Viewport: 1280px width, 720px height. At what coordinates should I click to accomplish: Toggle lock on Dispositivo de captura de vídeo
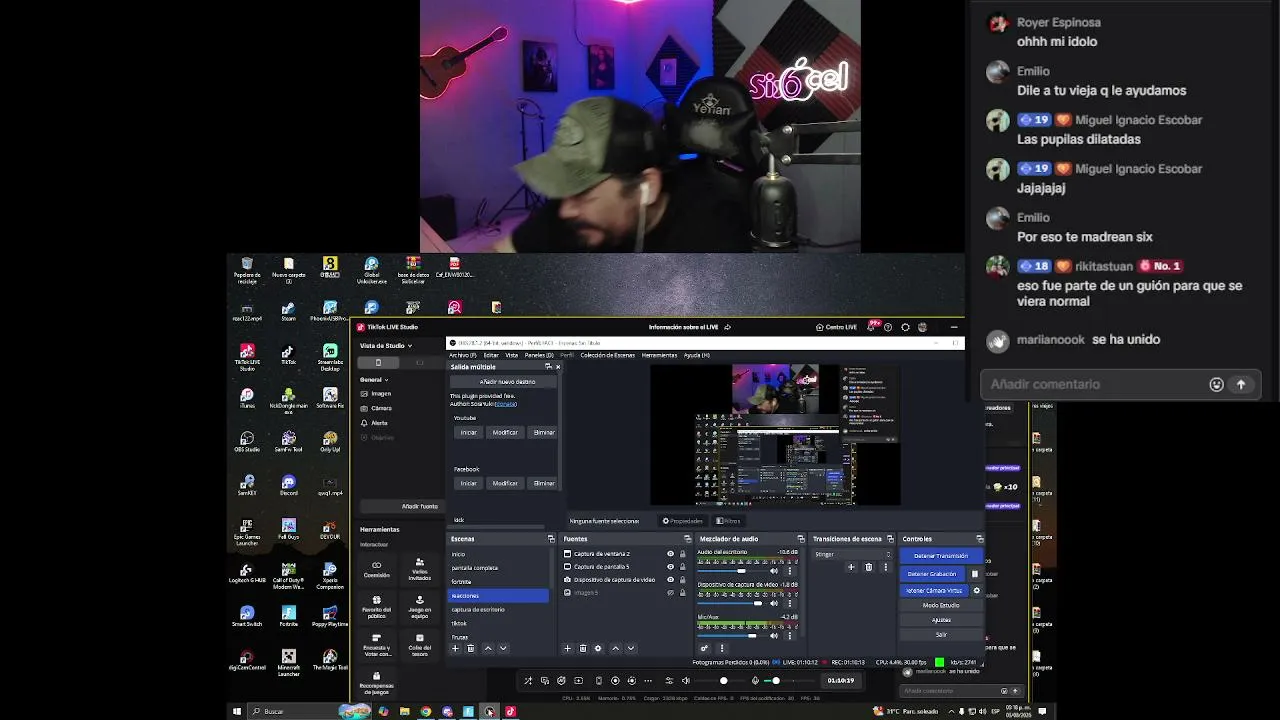pos(683,580)
